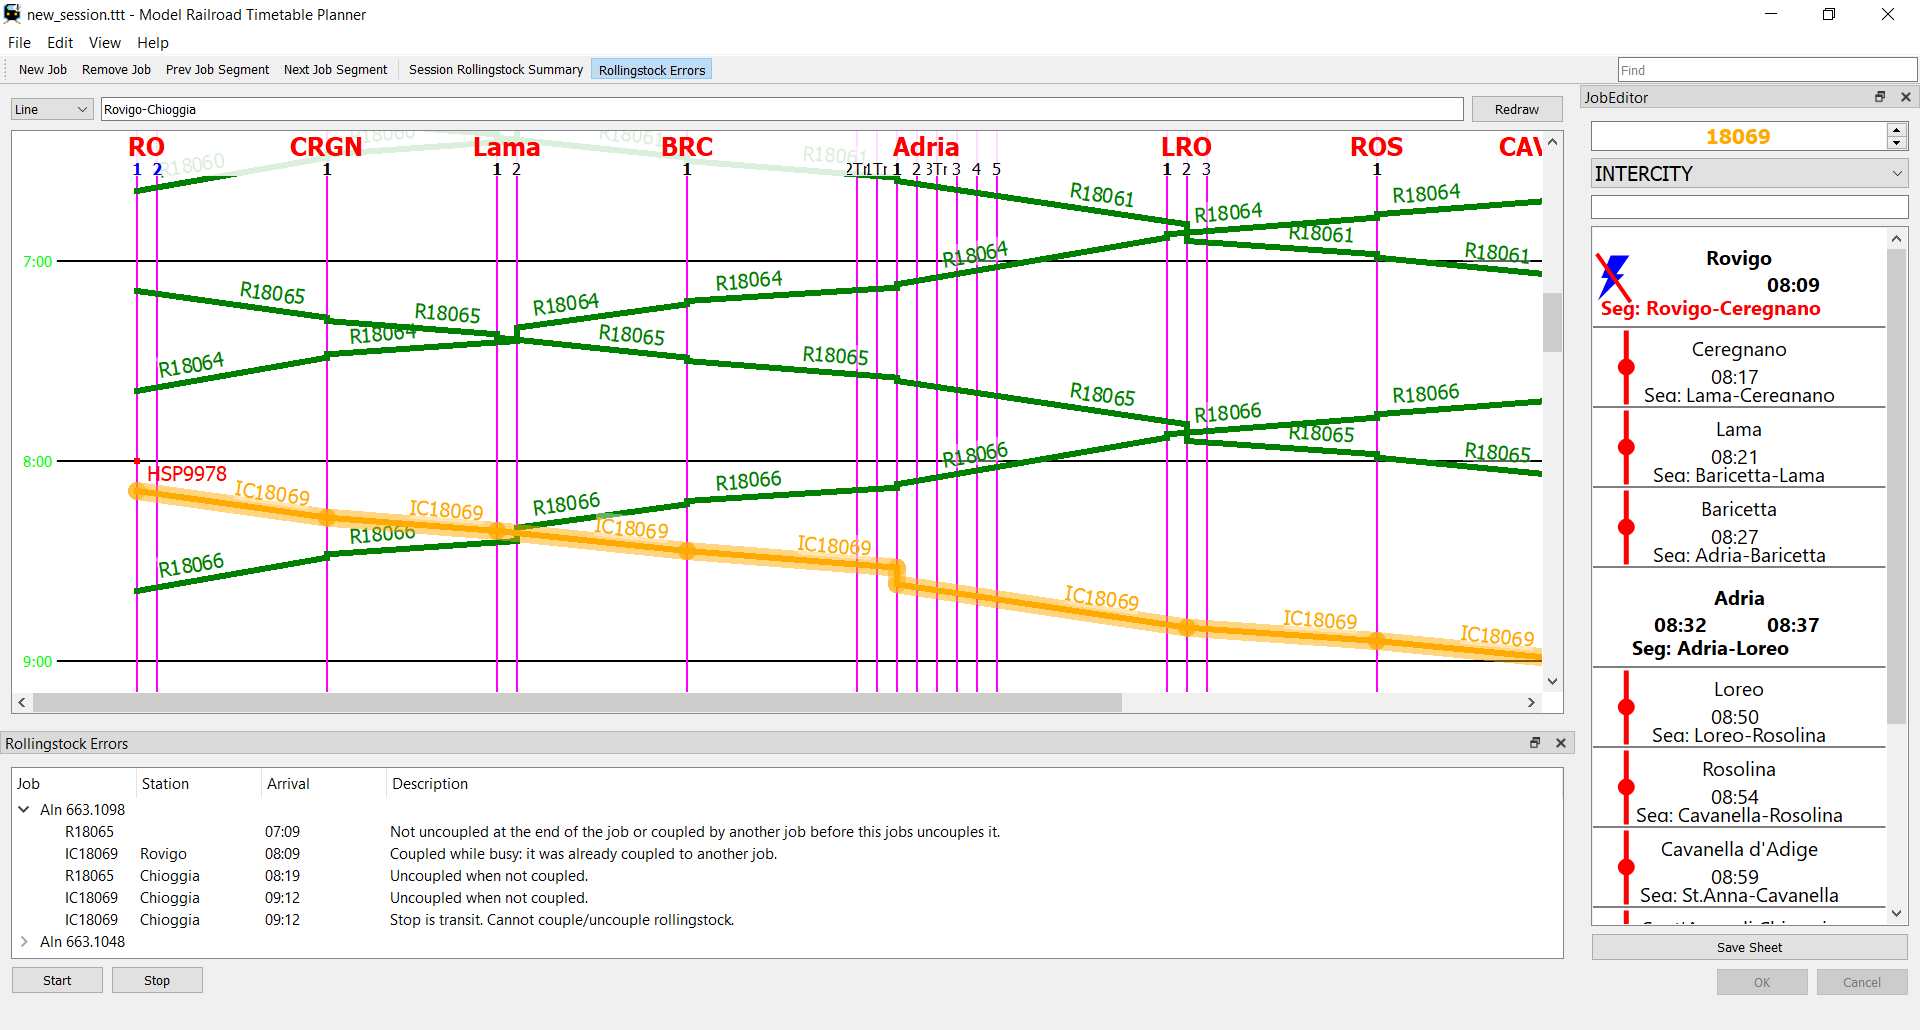Float the JobEditor panel
This screenshot has height=1030, width=1920.
[1880, 97]
